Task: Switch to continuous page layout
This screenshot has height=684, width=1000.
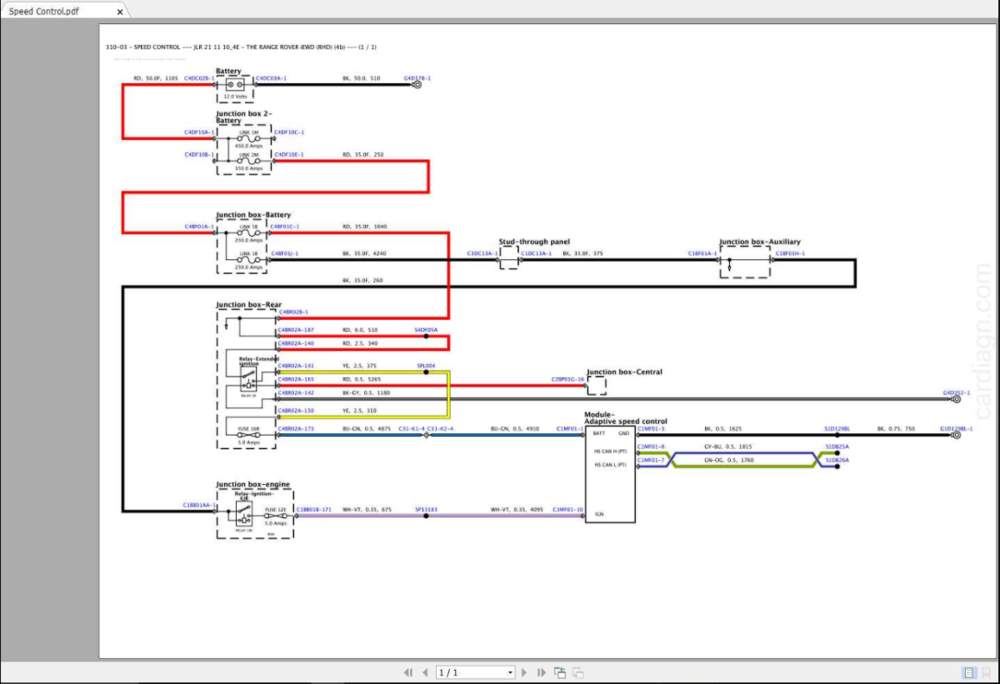Action: click(x=986, y=673)
